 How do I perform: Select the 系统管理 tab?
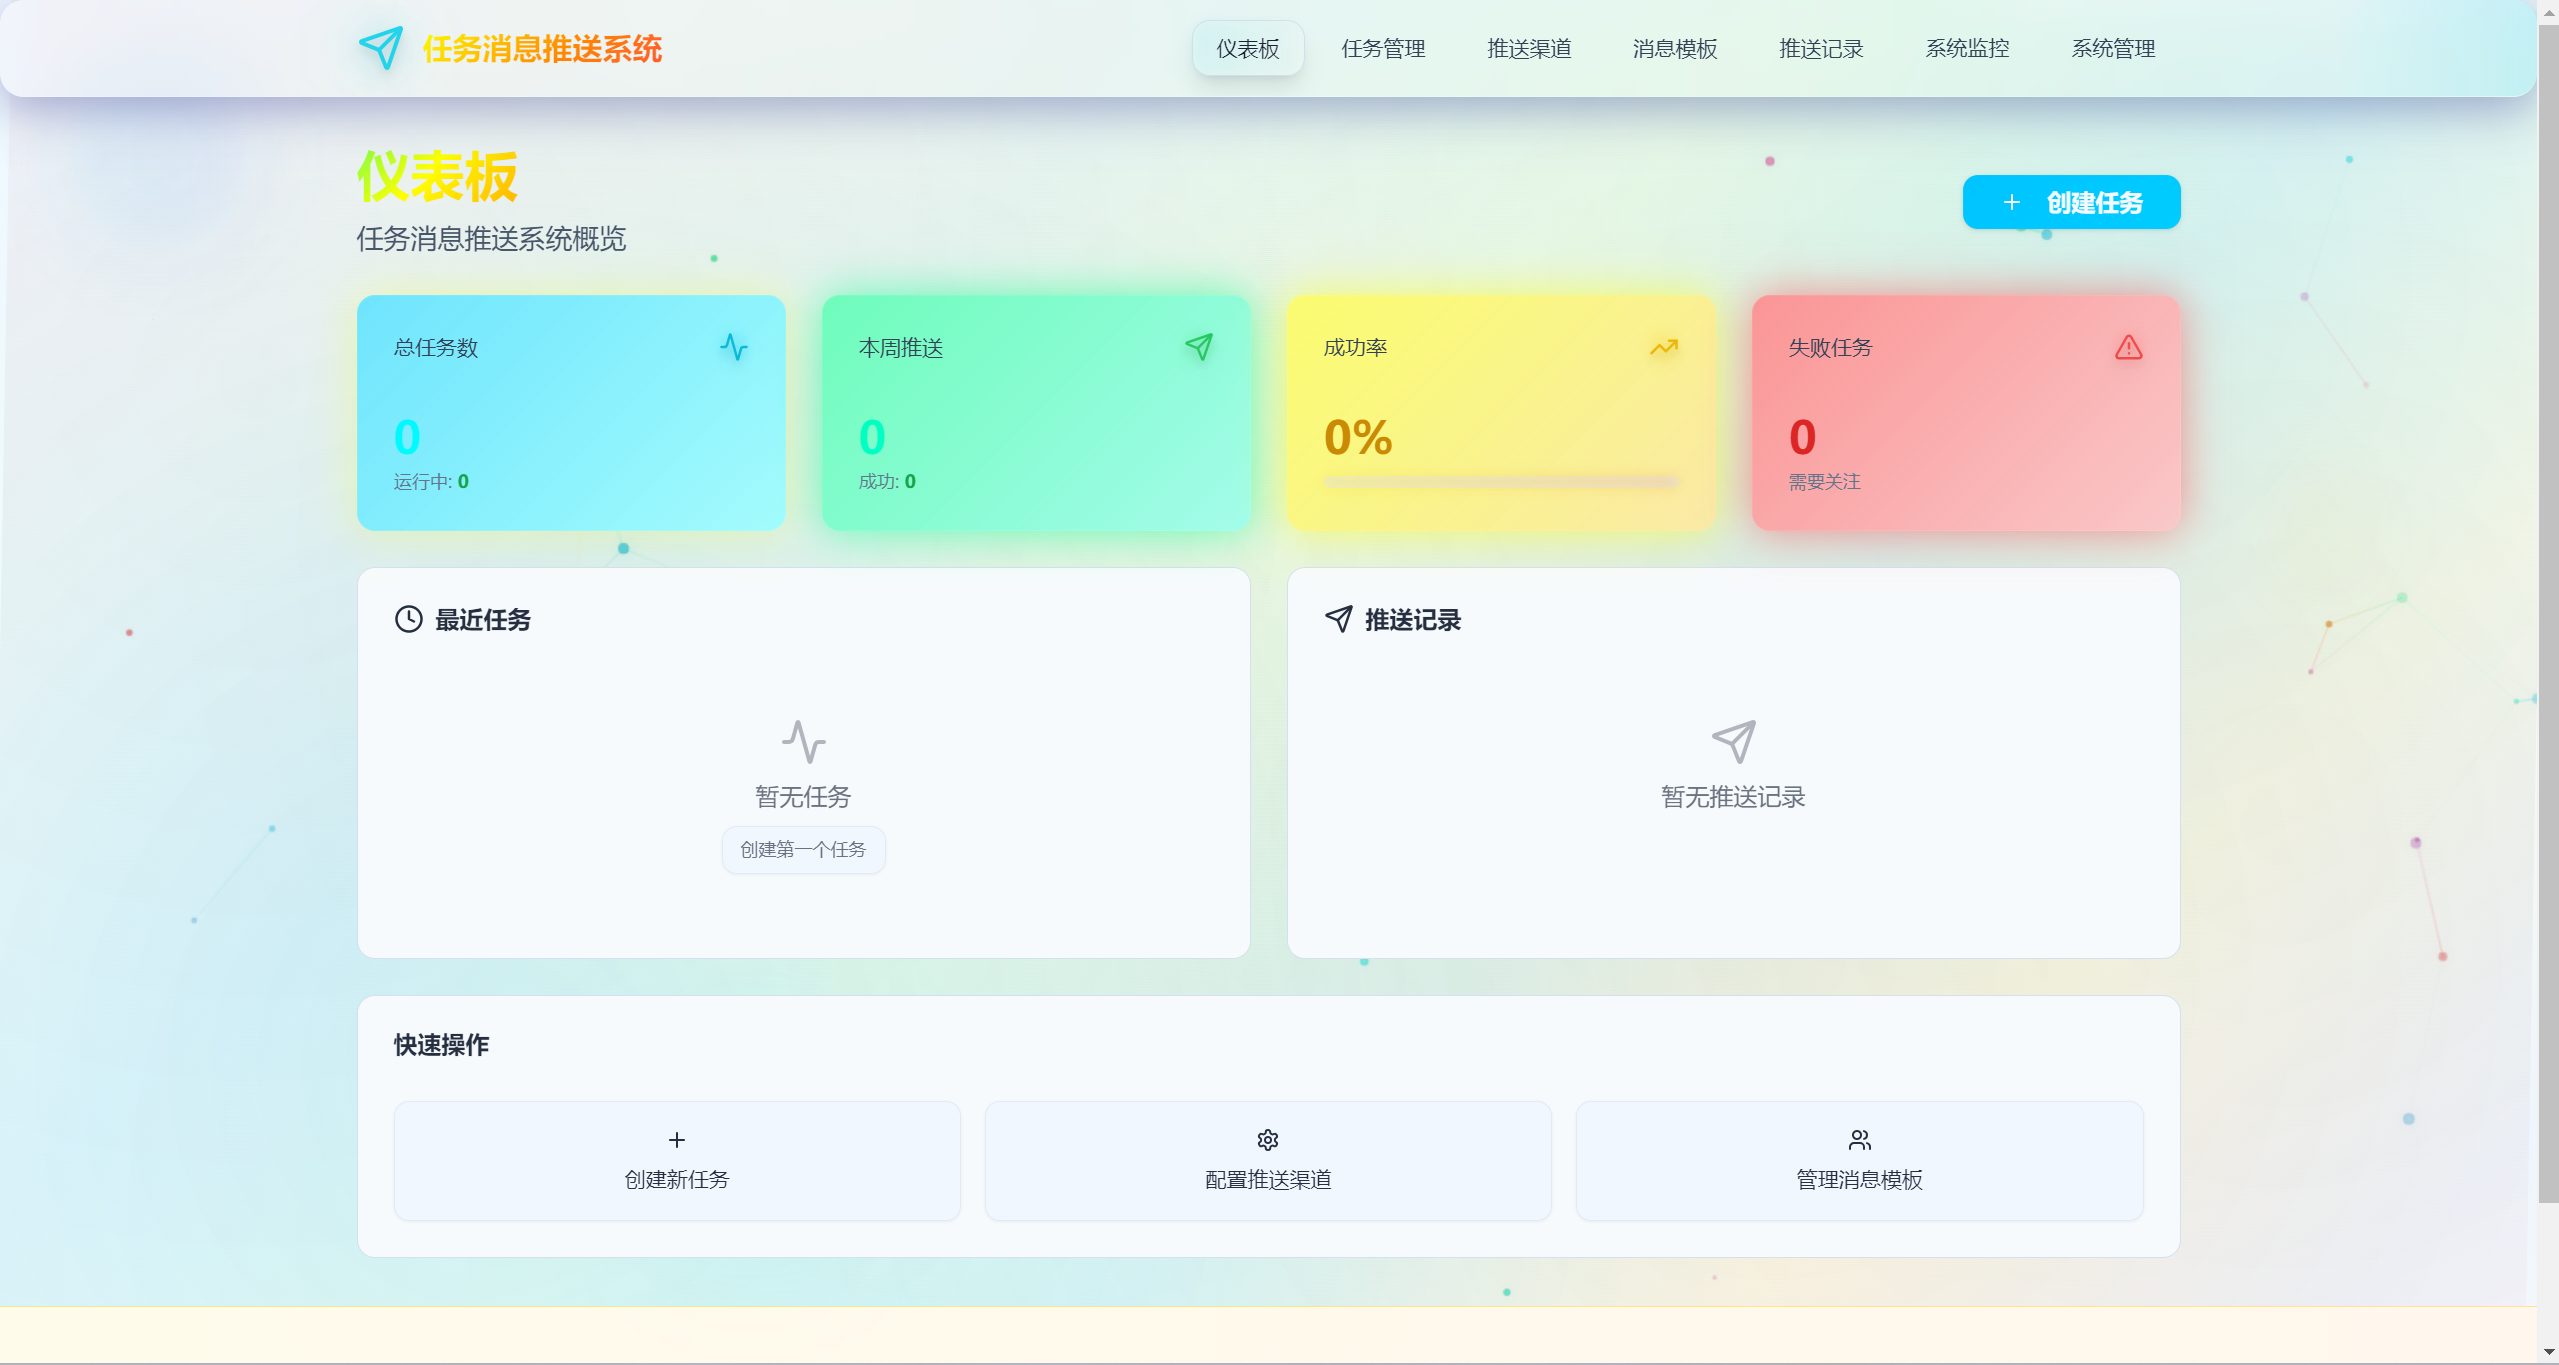click(x=2113, y=48)
